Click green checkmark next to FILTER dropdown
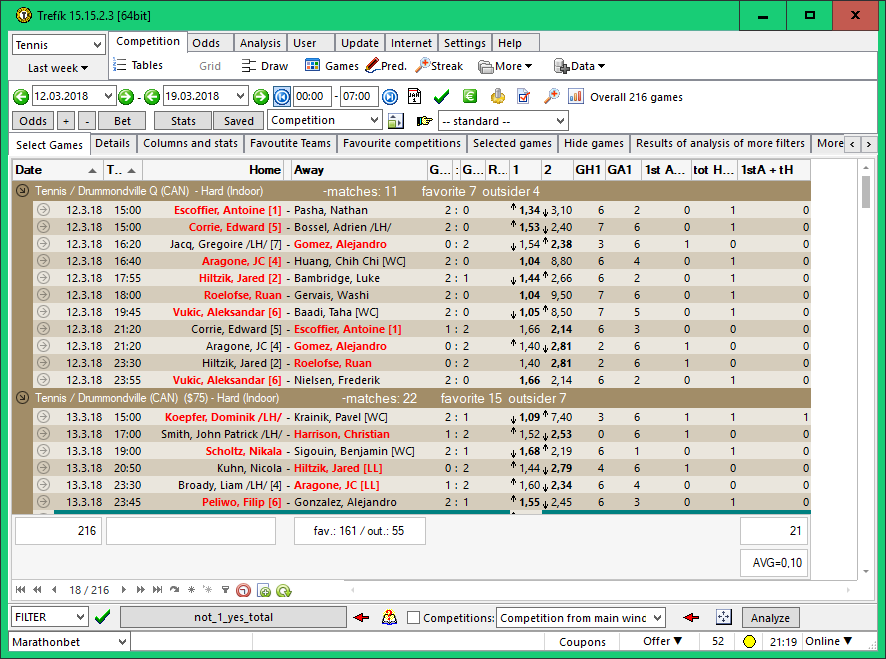This screenshot has height=659, width=886. pos(102,618)
